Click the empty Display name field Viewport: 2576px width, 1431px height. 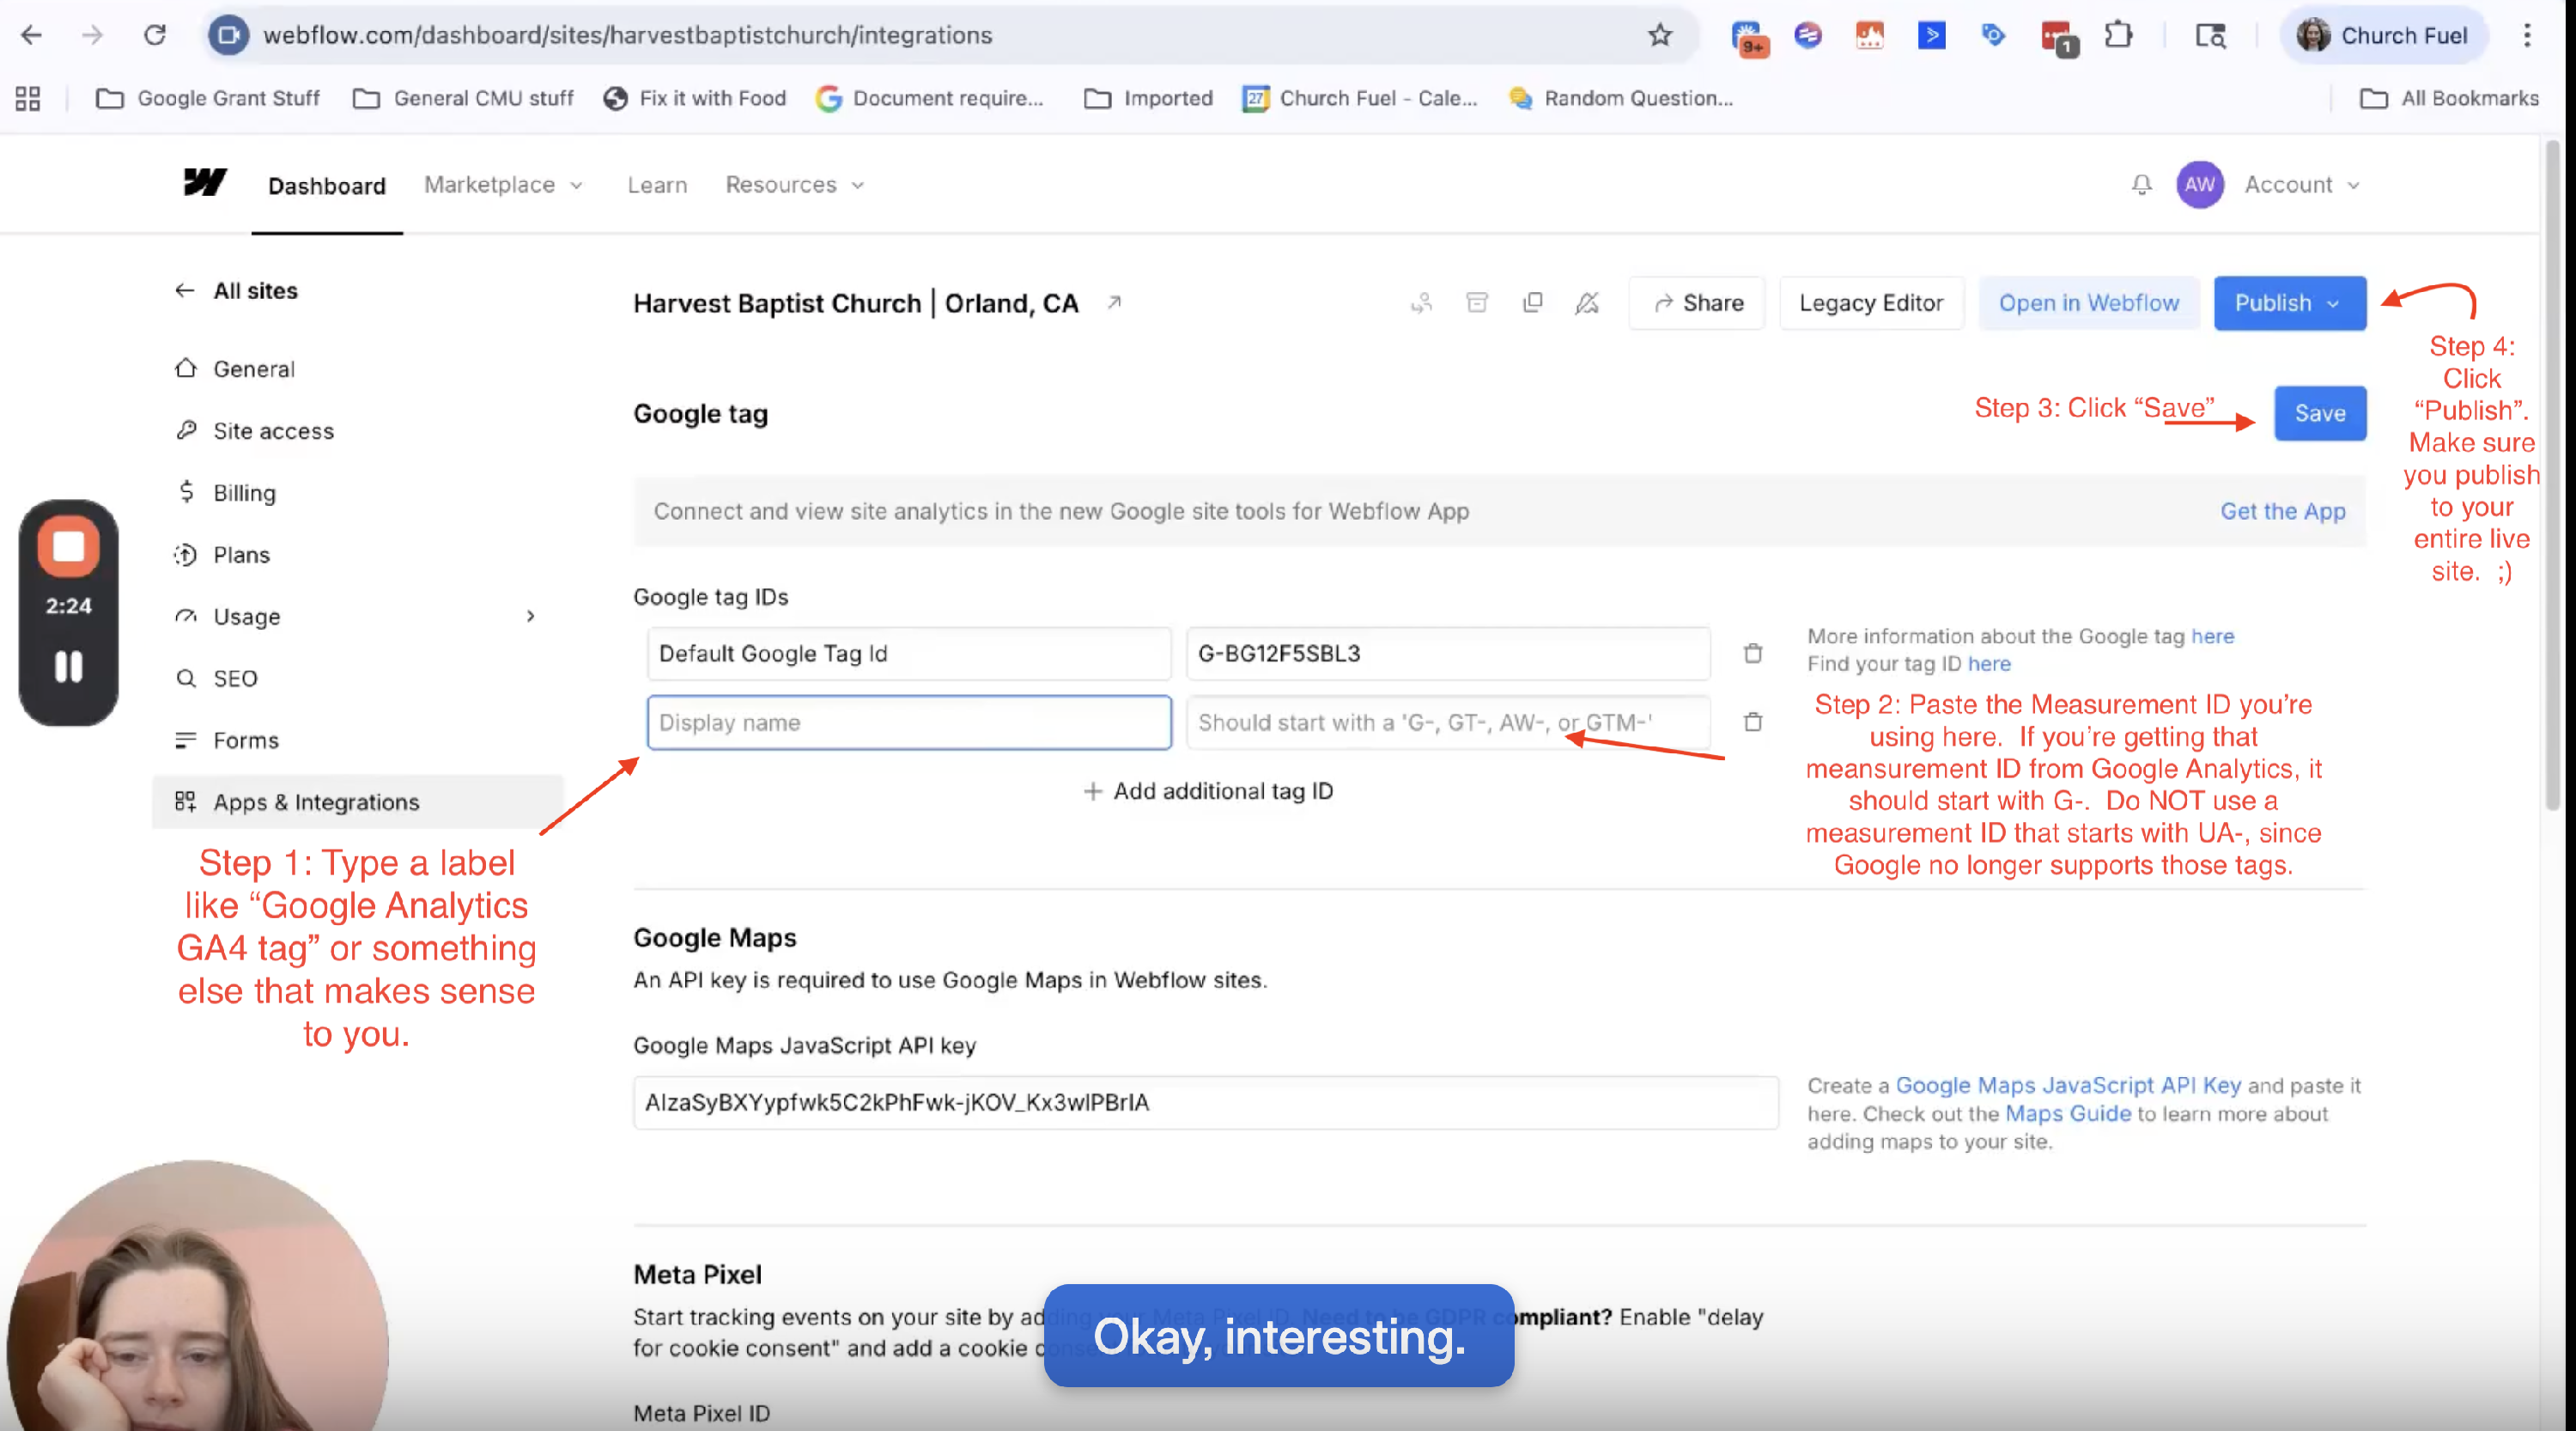(909, 722)
